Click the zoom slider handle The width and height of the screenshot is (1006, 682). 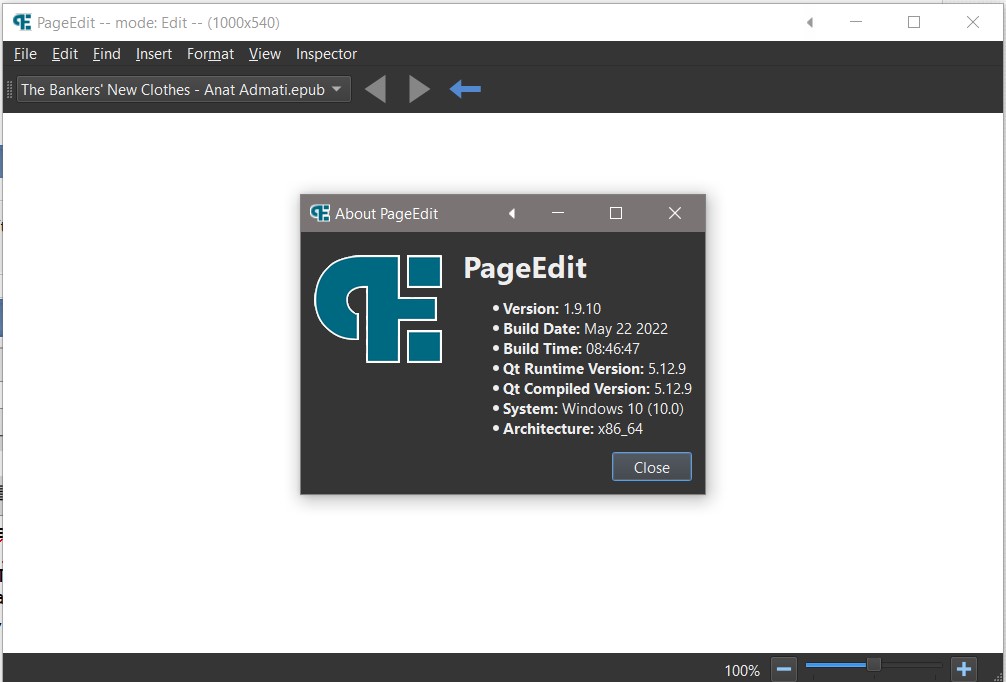(873, 664)
